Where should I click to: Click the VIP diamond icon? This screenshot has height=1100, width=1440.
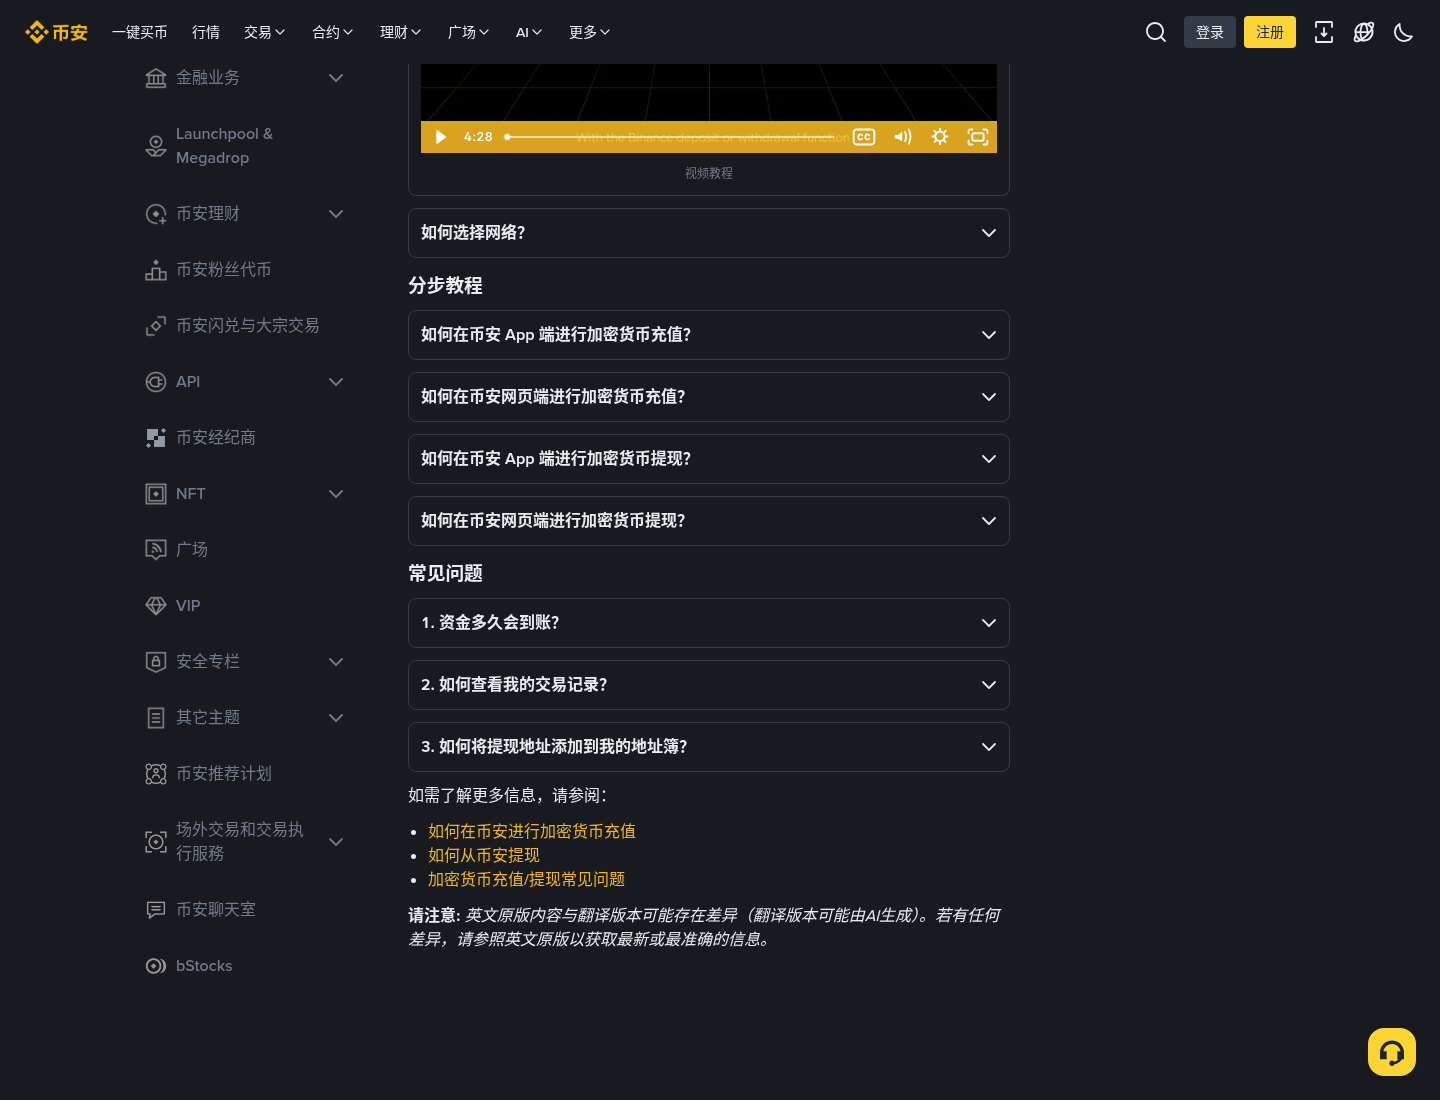156,606
